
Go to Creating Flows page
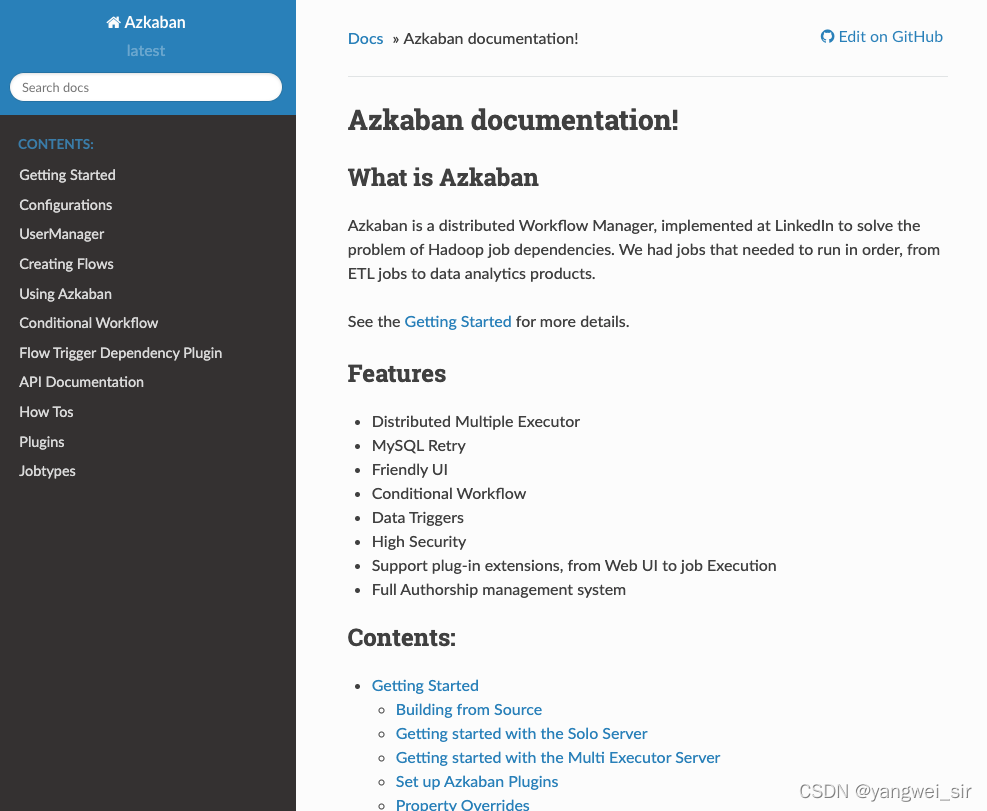[x=66, y=264]
